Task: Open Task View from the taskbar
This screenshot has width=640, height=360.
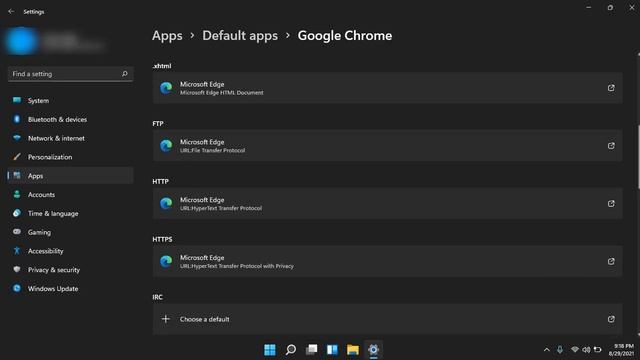Action: click(311, 350)
